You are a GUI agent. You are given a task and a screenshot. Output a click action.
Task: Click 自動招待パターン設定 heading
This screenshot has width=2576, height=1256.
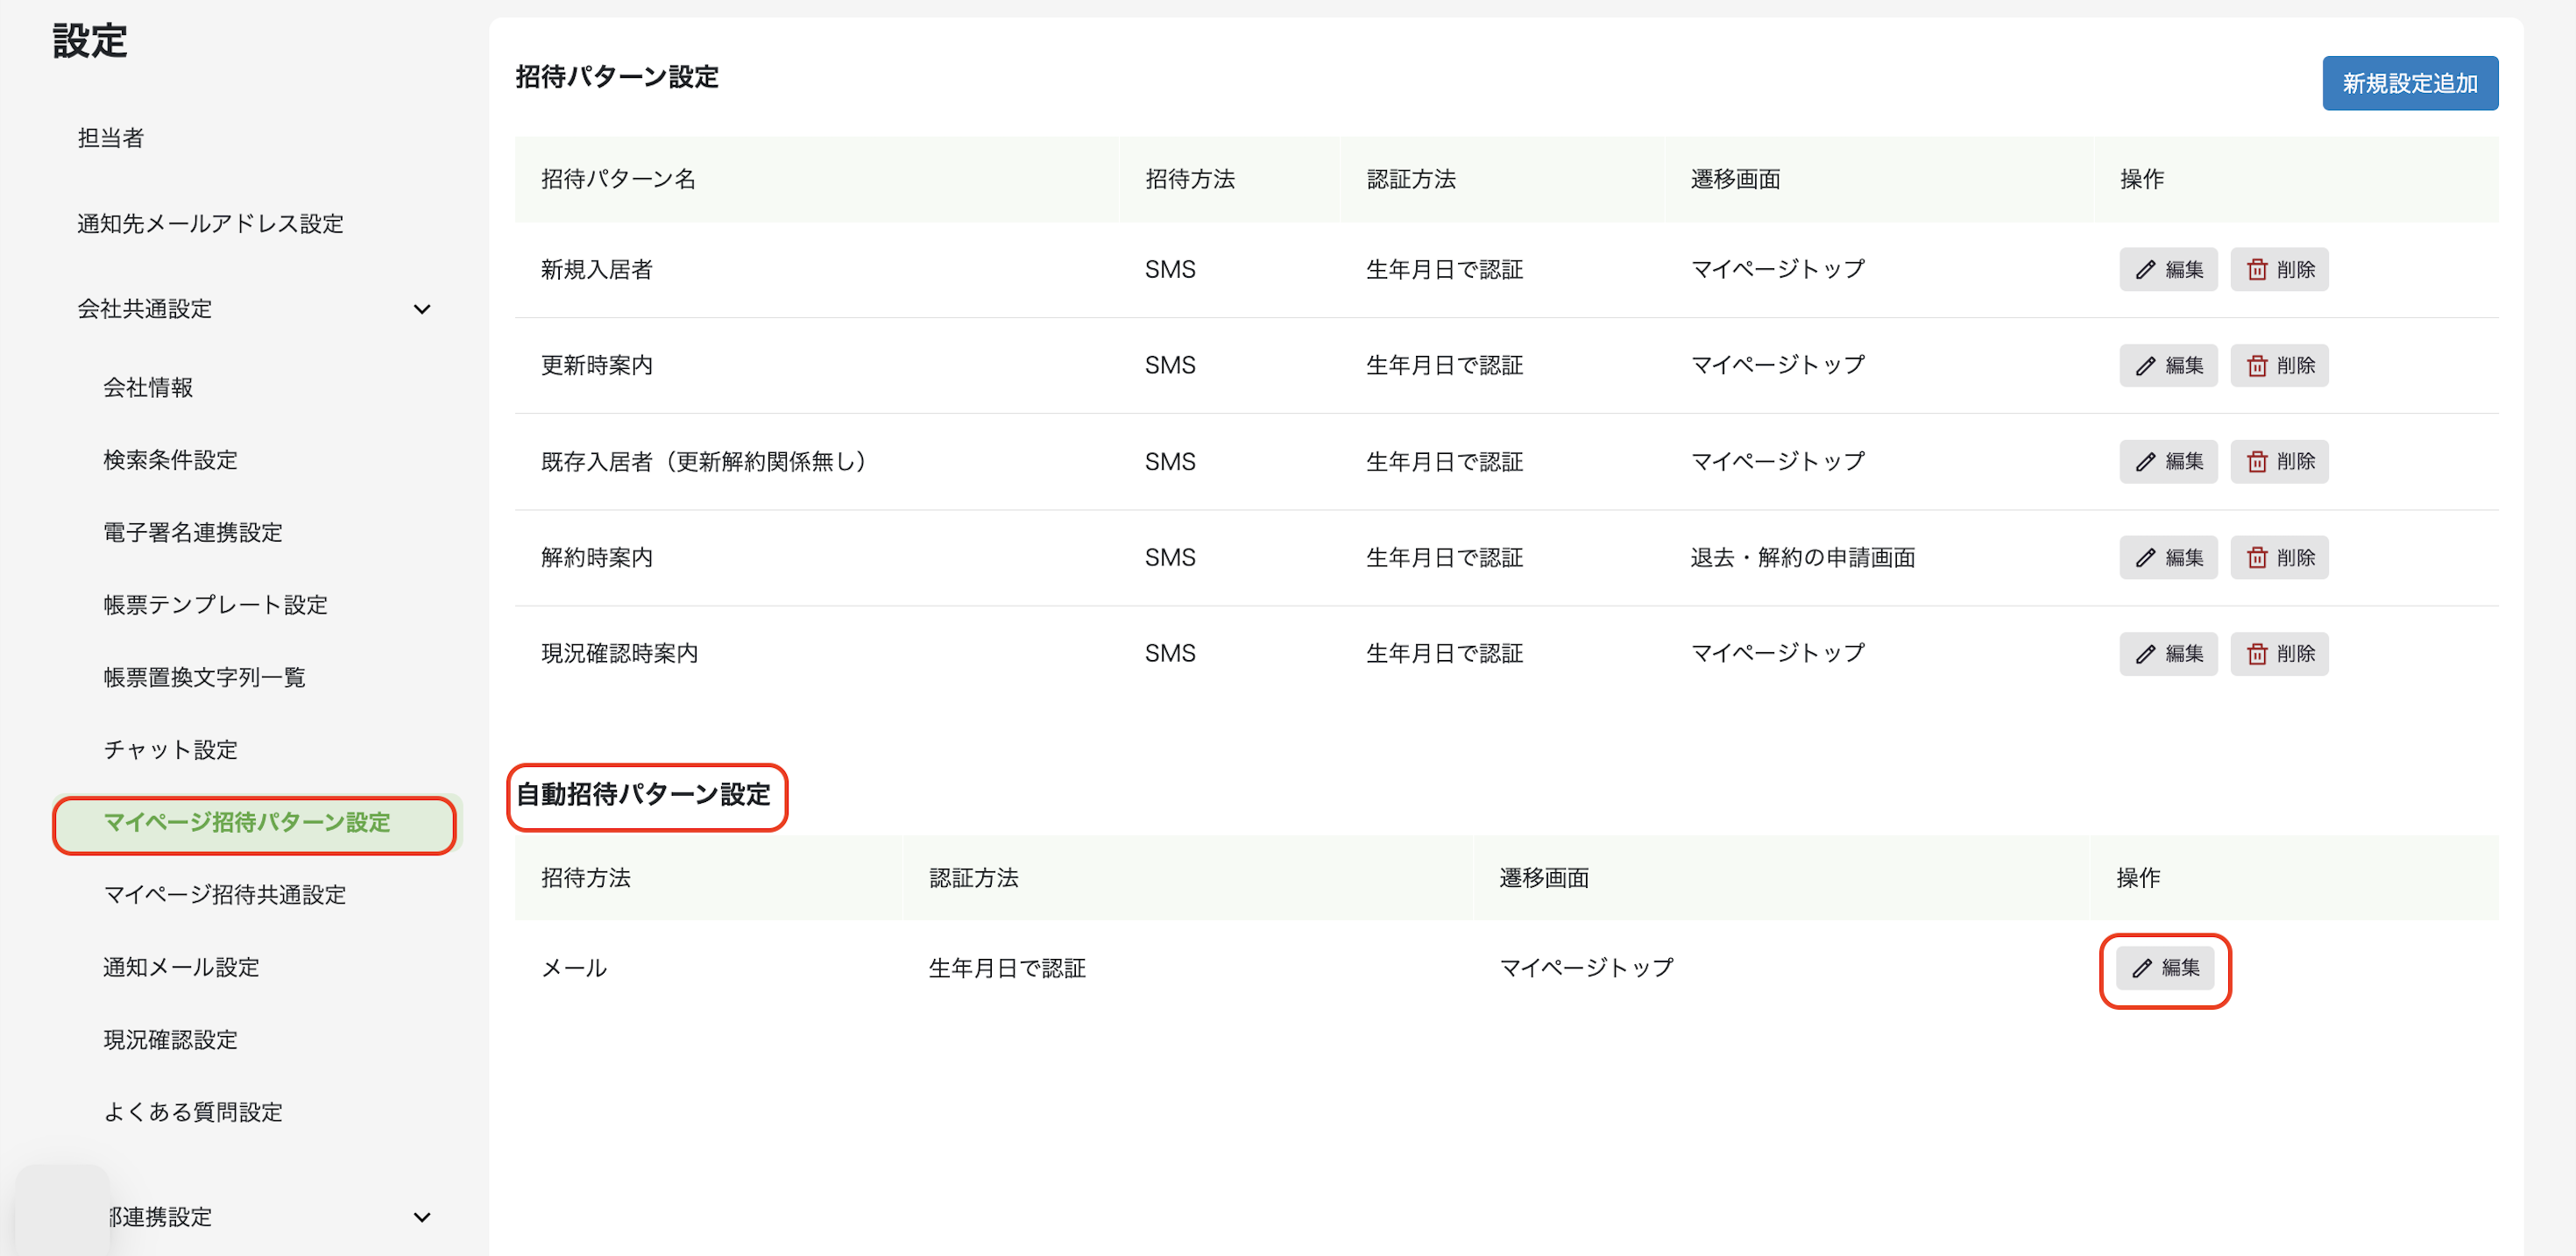point(643,794)
